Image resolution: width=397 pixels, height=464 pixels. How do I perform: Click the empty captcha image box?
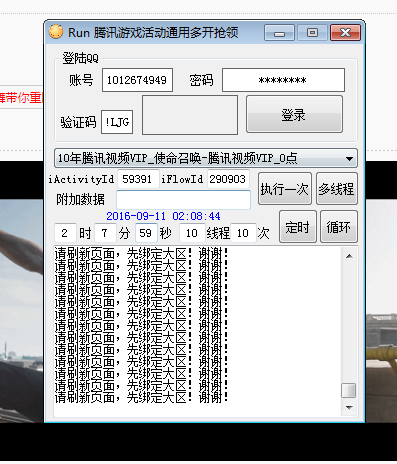pyautogui.click(x=190, y=115)
